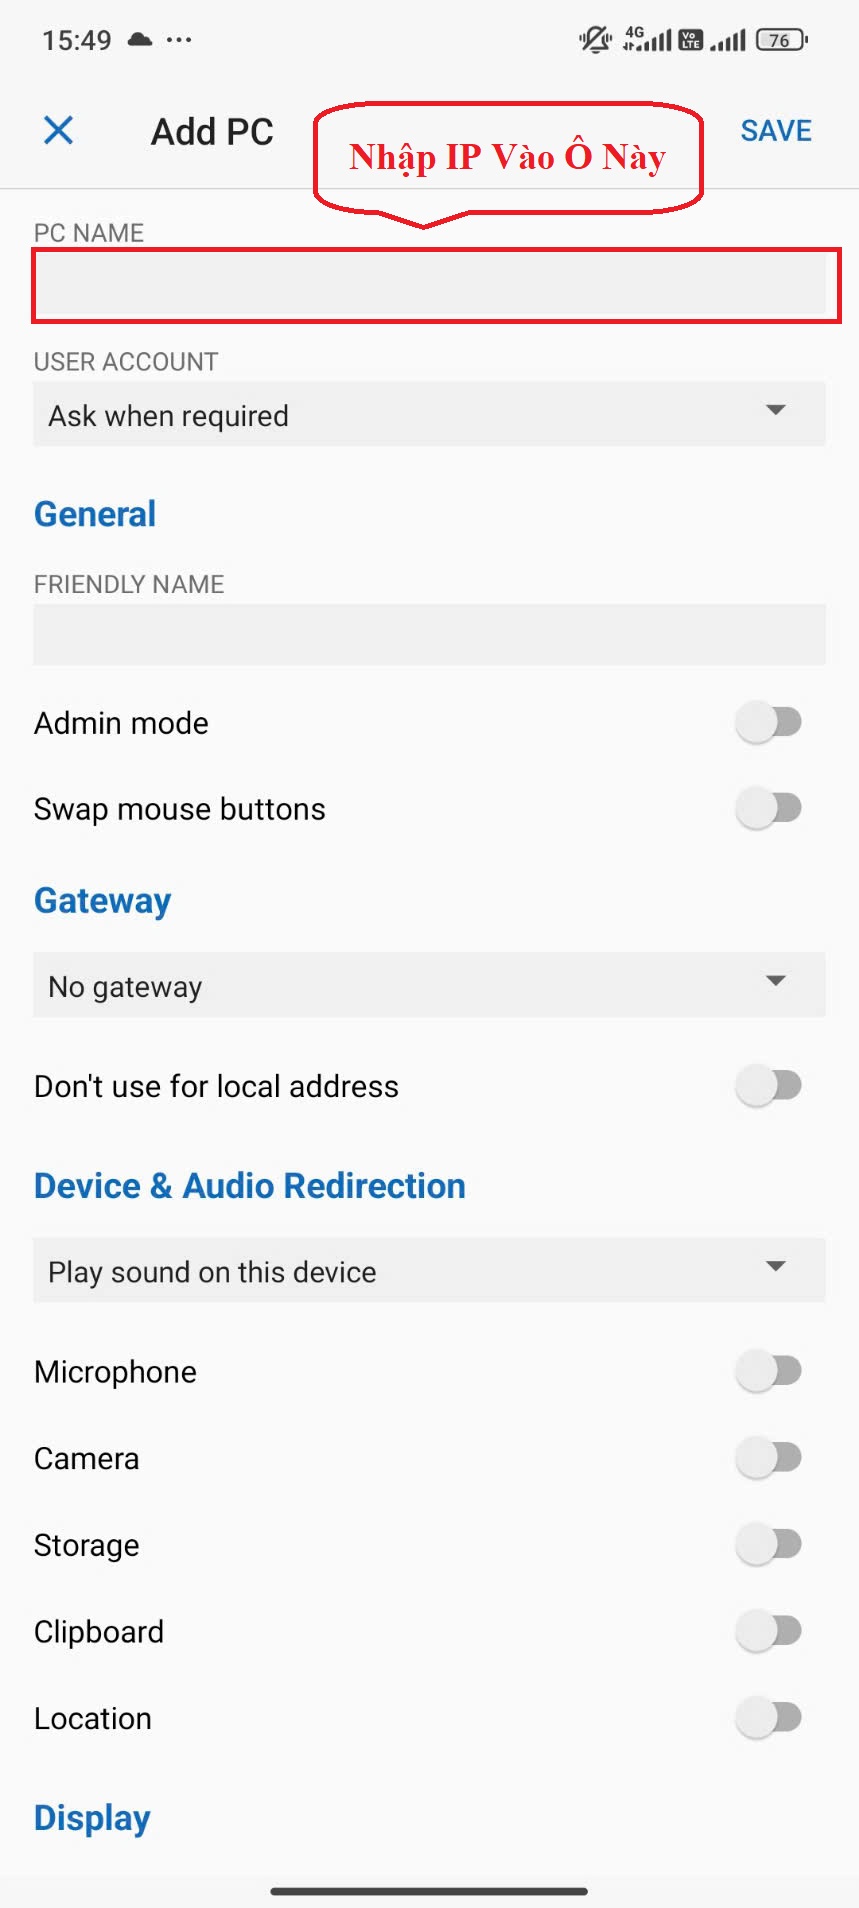Toggle Clipboard redirection on
The image size is (859, 1908).
(769, 1631)
